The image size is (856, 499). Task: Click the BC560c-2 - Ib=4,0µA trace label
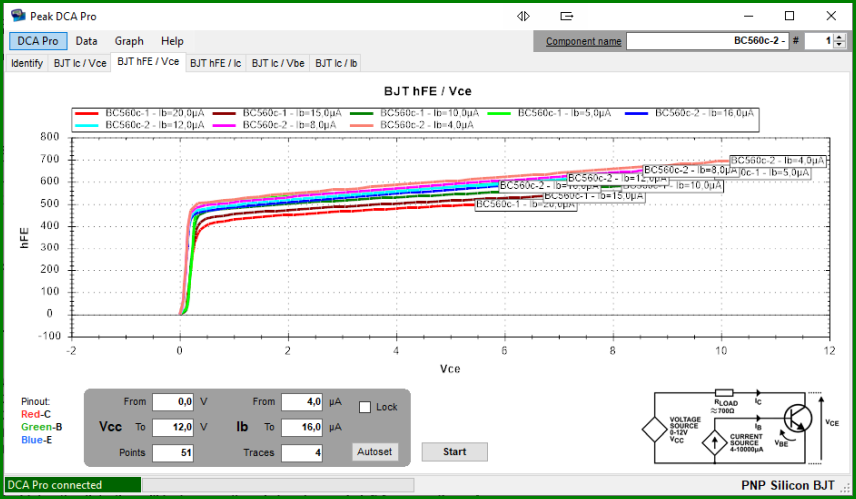(777, 161)
